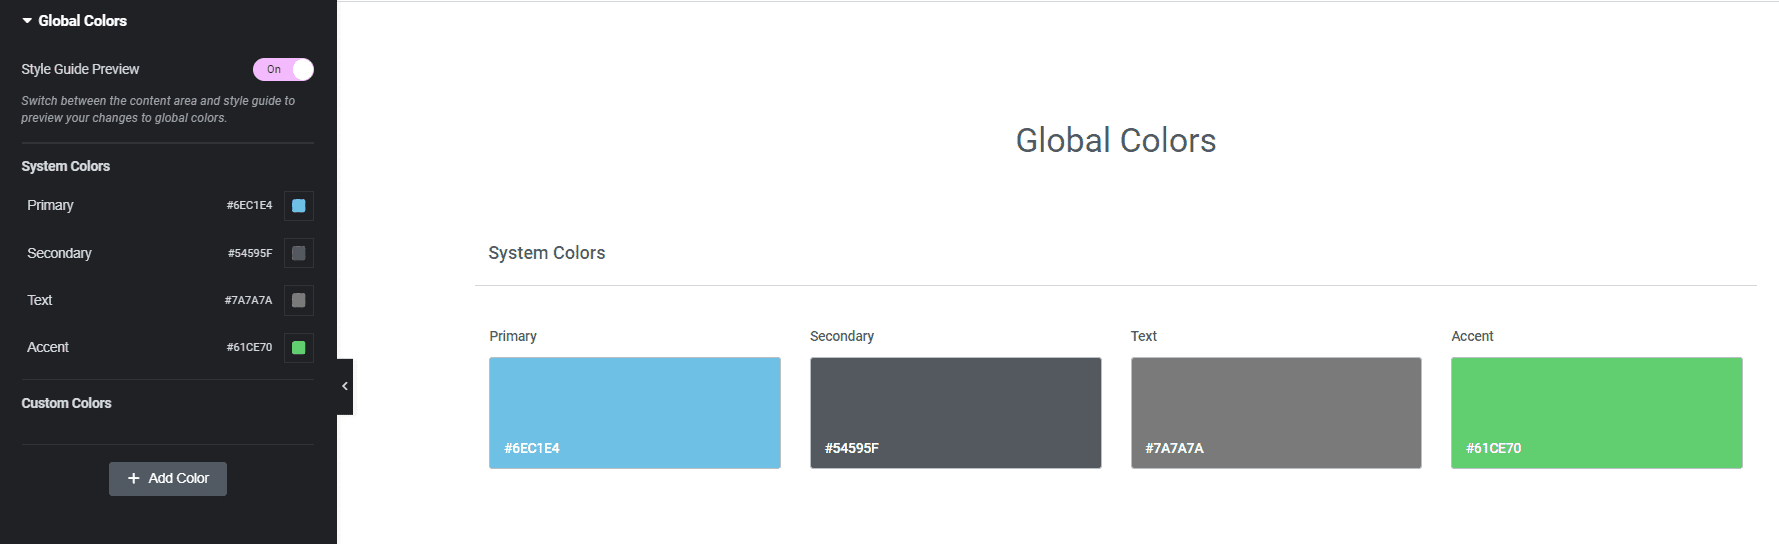Click the plus icon on Add Color
Screen dimensions: 1779x544
(x=134, y=479)
